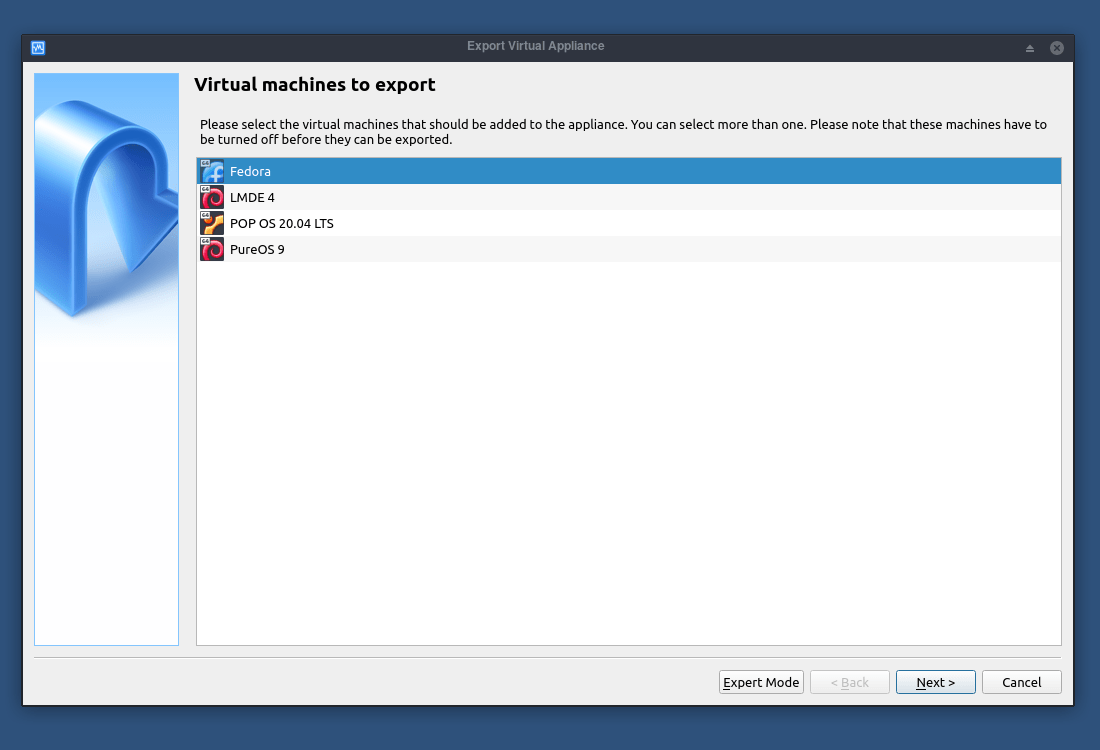This screenshot has height=750, width=1100.
Task: Click the roll-up window icon in the titlebar
Action: pos(1029,47)
